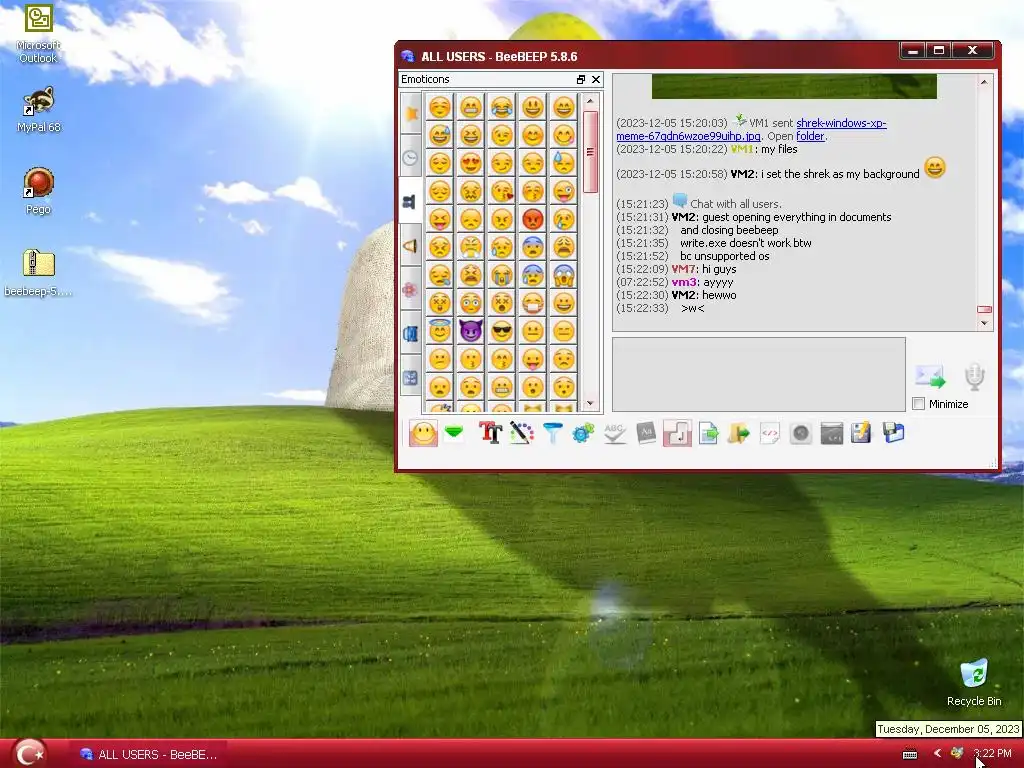Open Microsoft Outlook desktop icon
1024x768 pixels.
click(x=39, y=34)
